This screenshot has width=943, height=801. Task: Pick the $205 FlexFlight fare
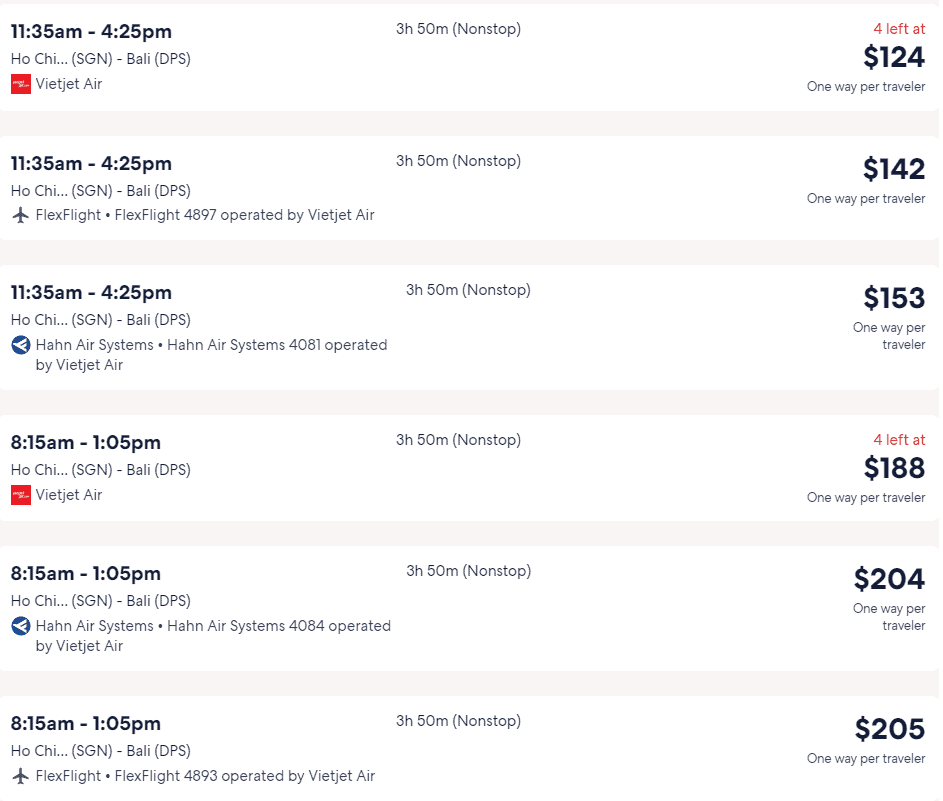890,729
